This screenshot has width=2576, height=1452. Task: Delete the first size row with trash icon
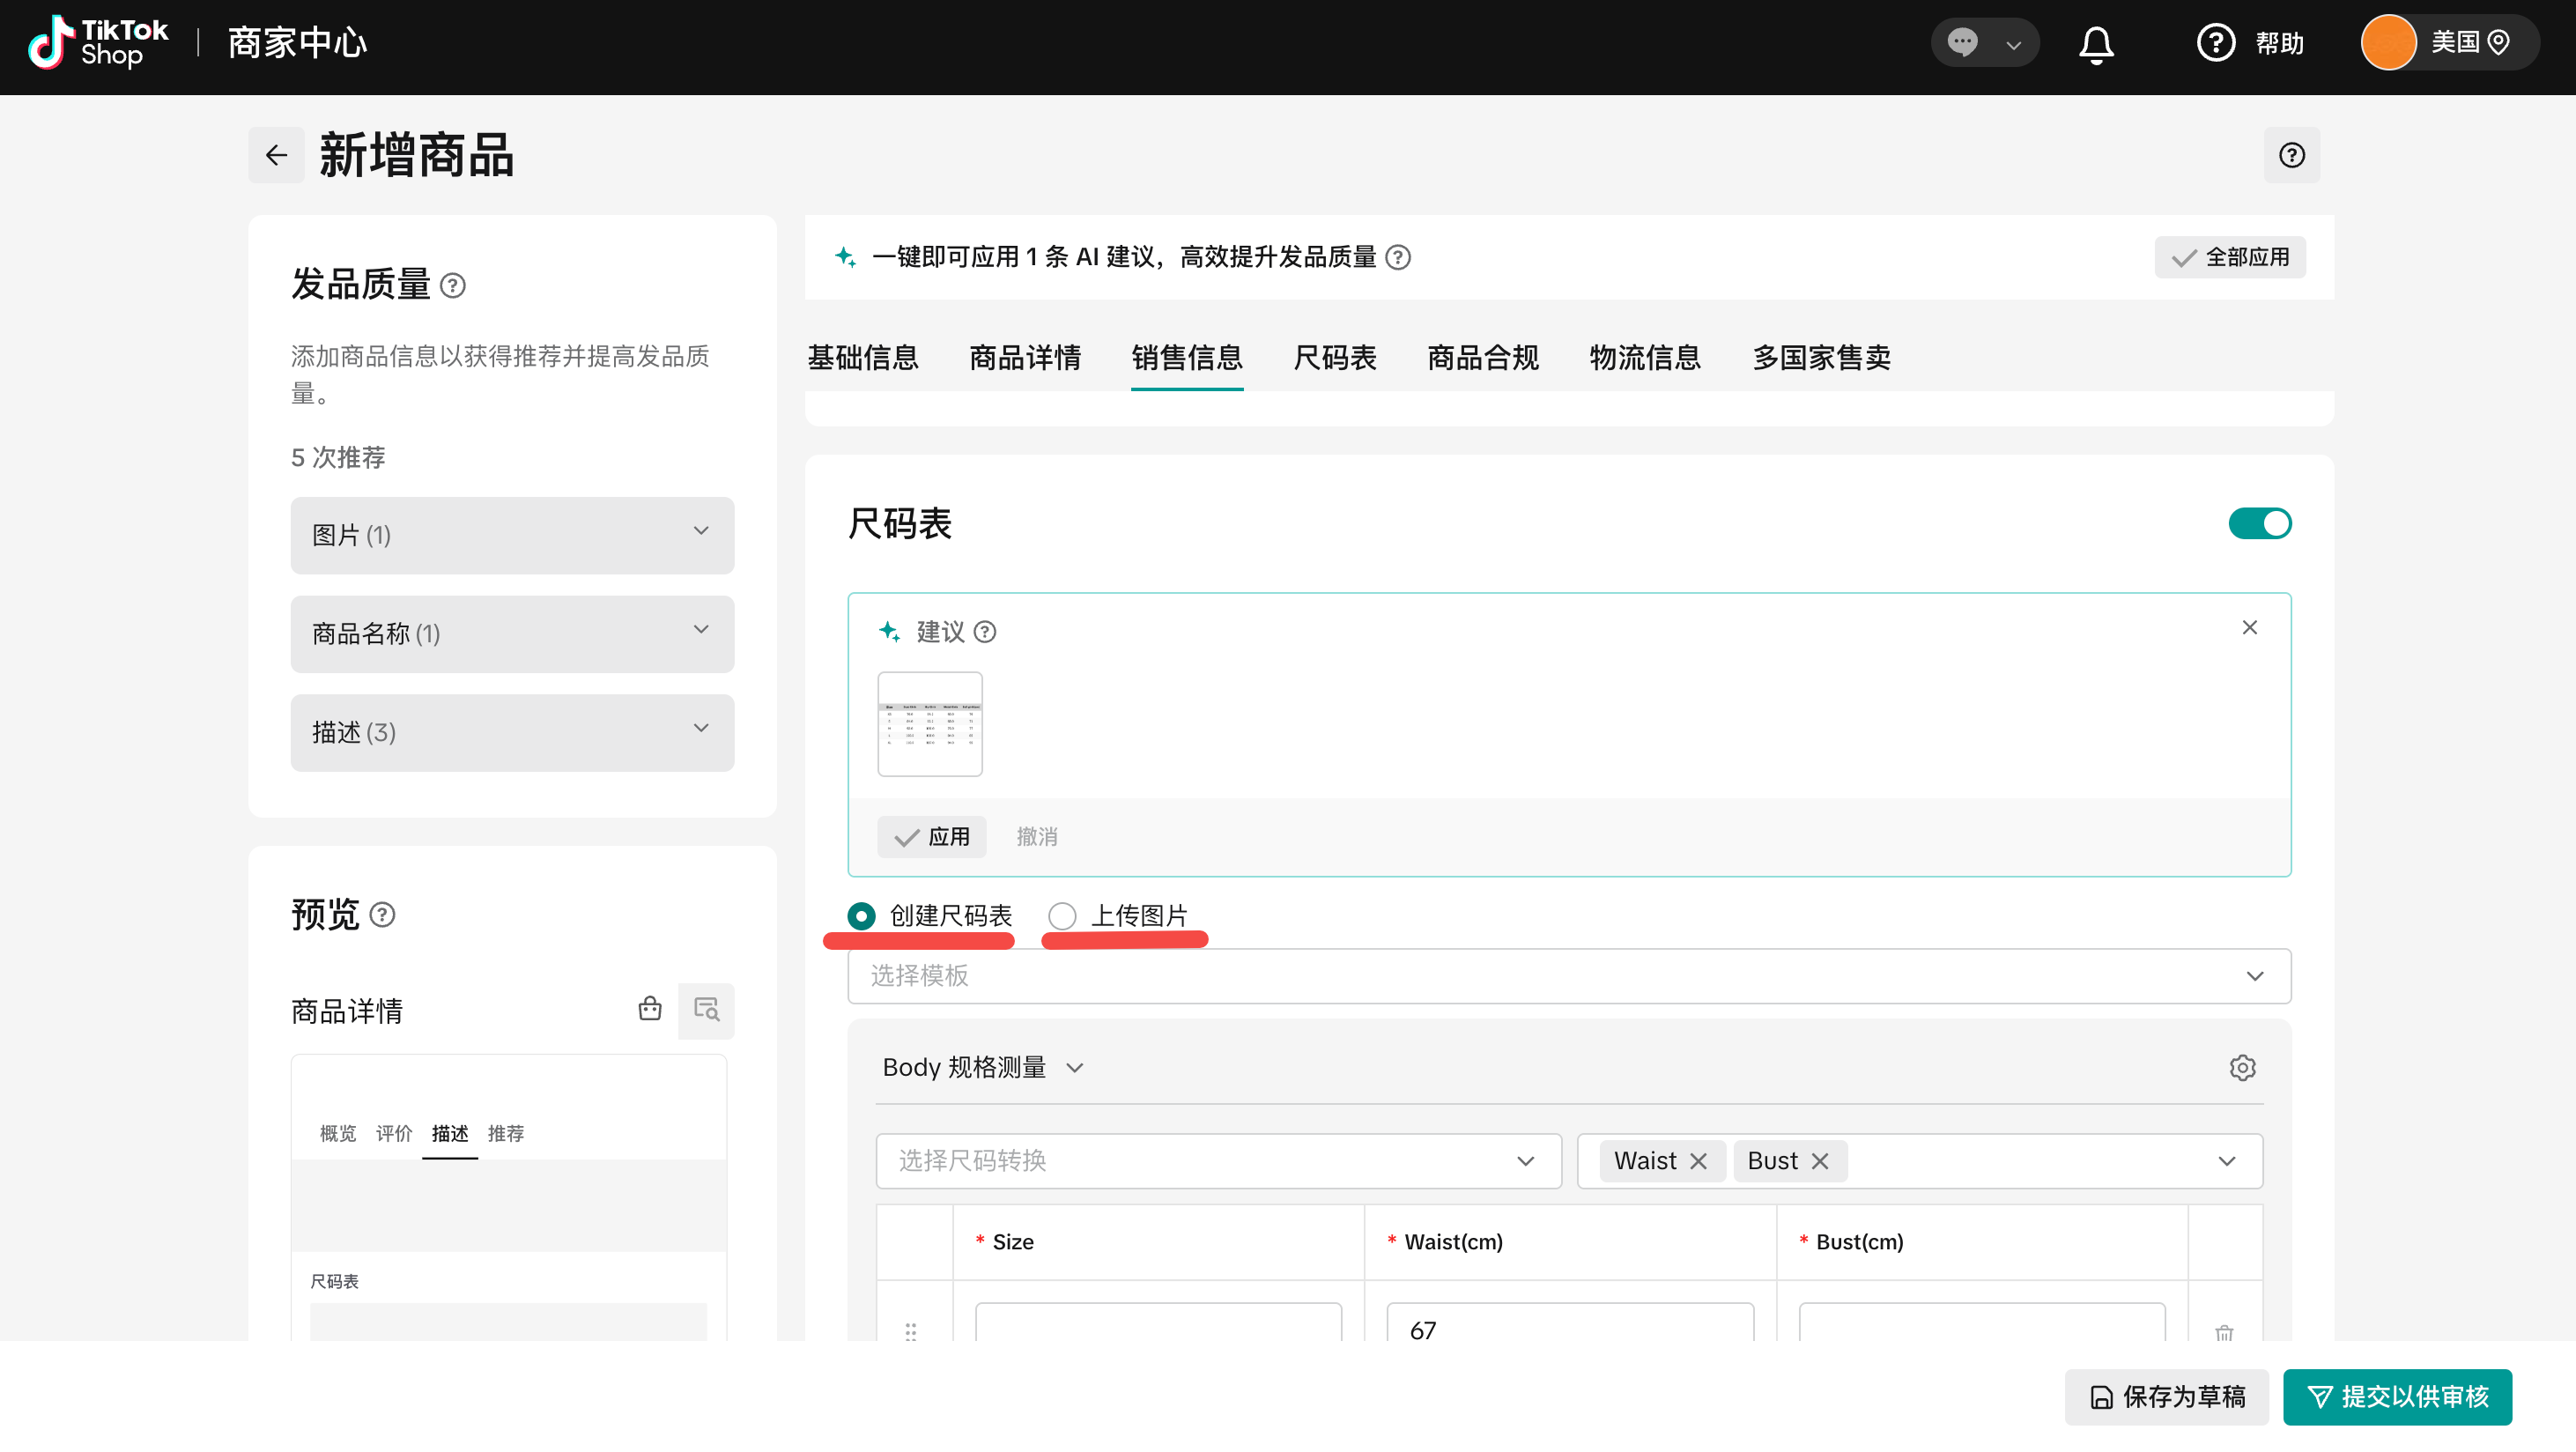point(2224,1332)
